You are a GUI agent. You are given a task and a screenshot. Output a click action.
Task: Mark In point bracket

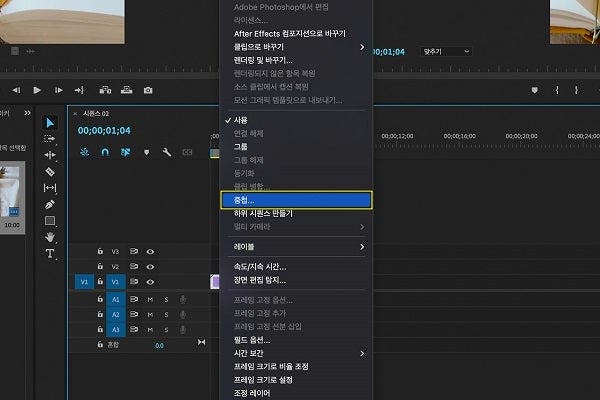(x=557, y=90)
